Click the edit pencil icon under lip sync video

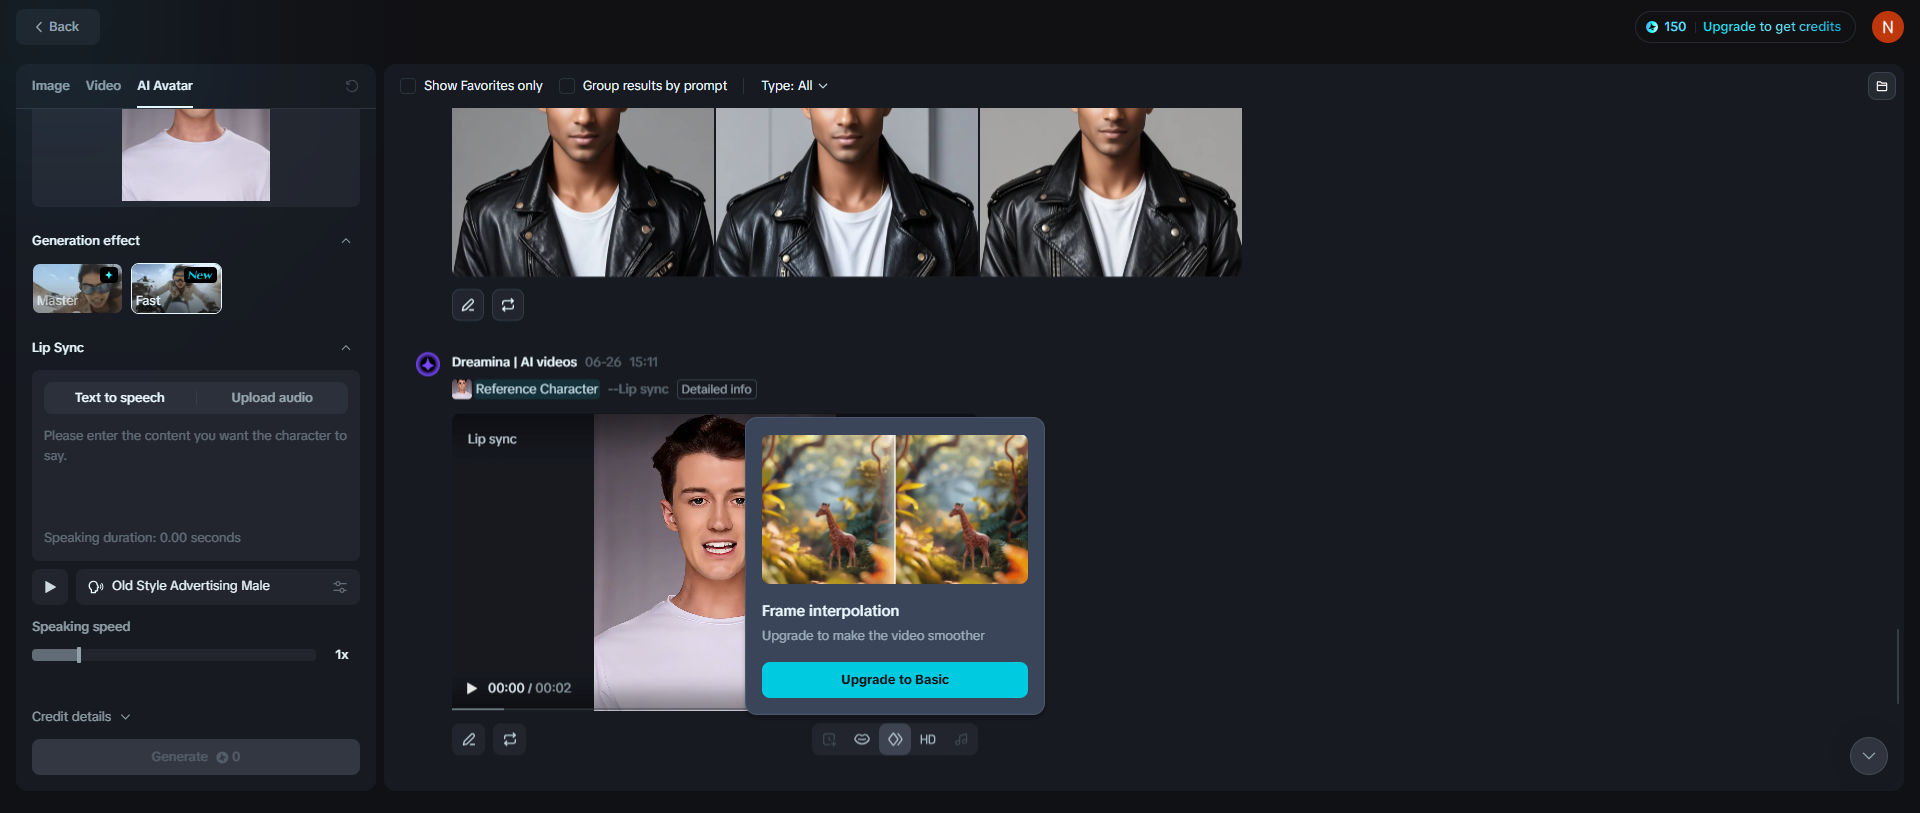click(x=469, y=739)
